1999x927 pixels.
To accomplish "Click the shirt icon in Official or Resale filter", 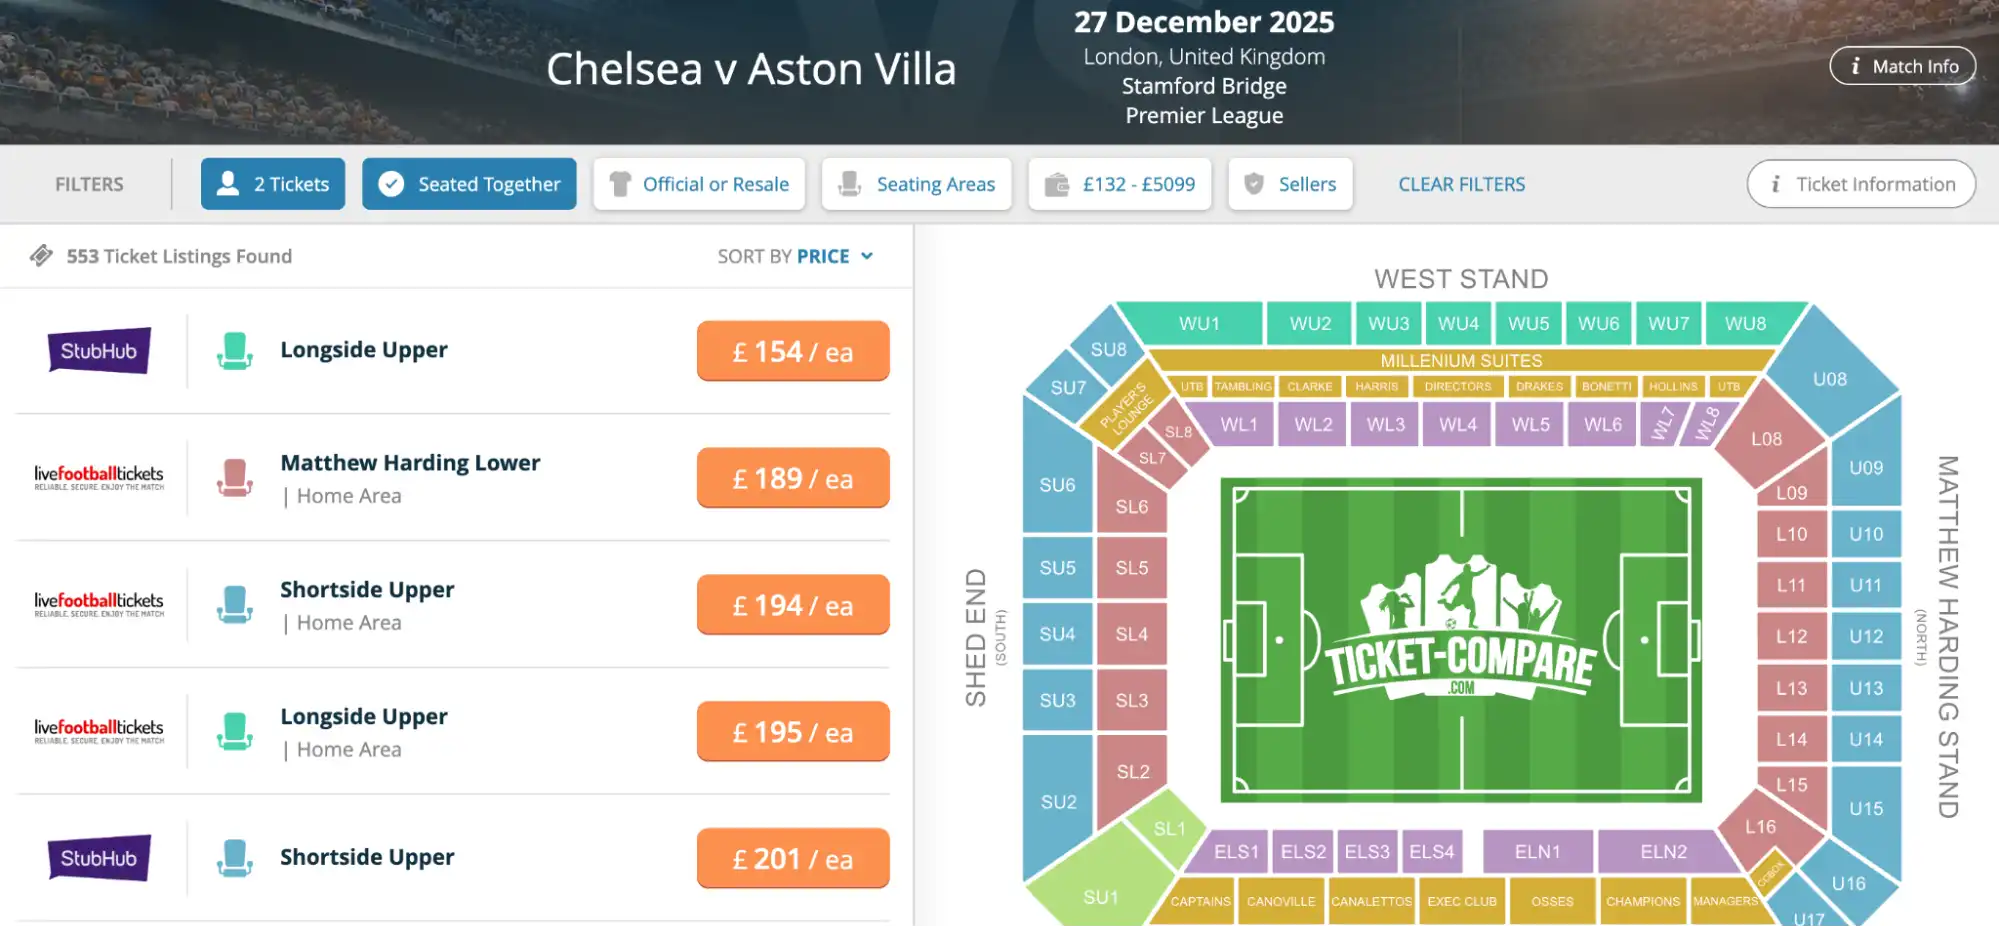I will coord(620,183).
